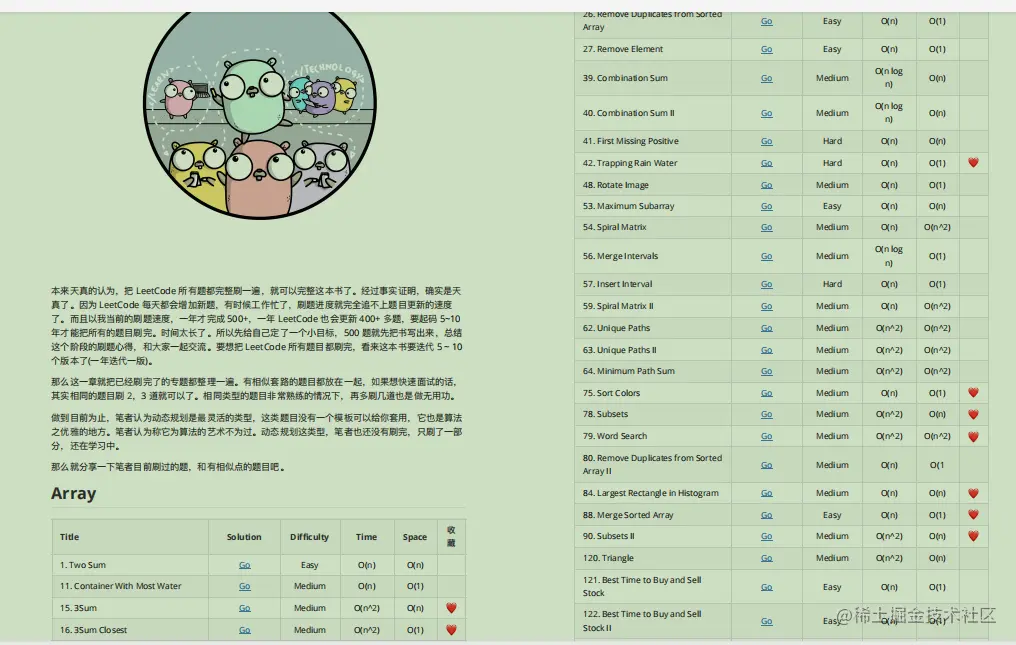The image size is (1016, 645).
Task: Open Go link for 84. Largest Rectangle in Histogram
Action: [x=767, y=493]
